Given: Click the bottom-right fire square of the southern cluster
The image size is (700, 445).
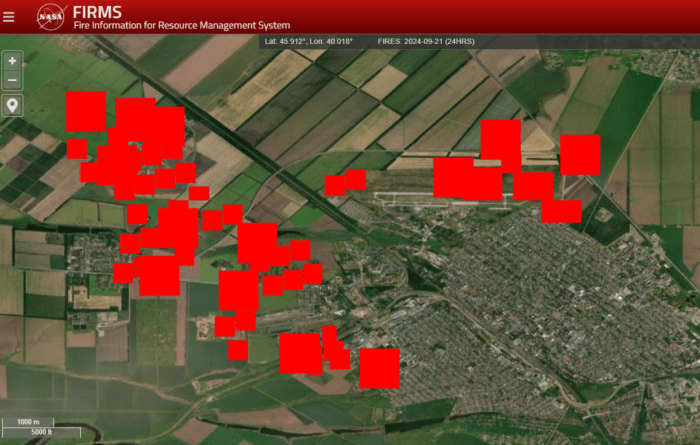Looking at the screenshot, I should tap(379, 368).
